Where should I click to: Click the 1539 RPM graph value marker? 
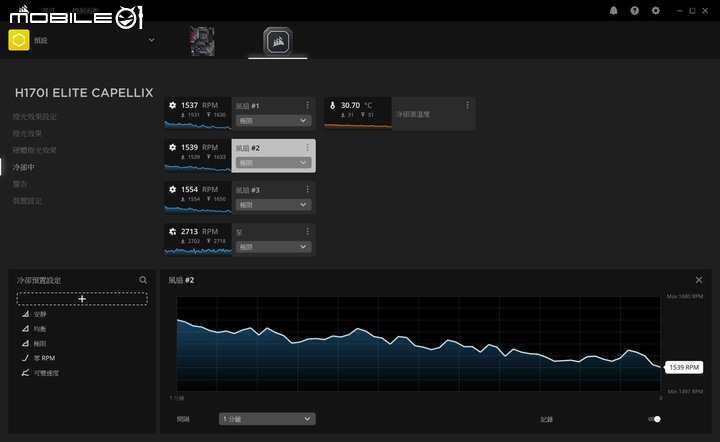pos(684,367)
